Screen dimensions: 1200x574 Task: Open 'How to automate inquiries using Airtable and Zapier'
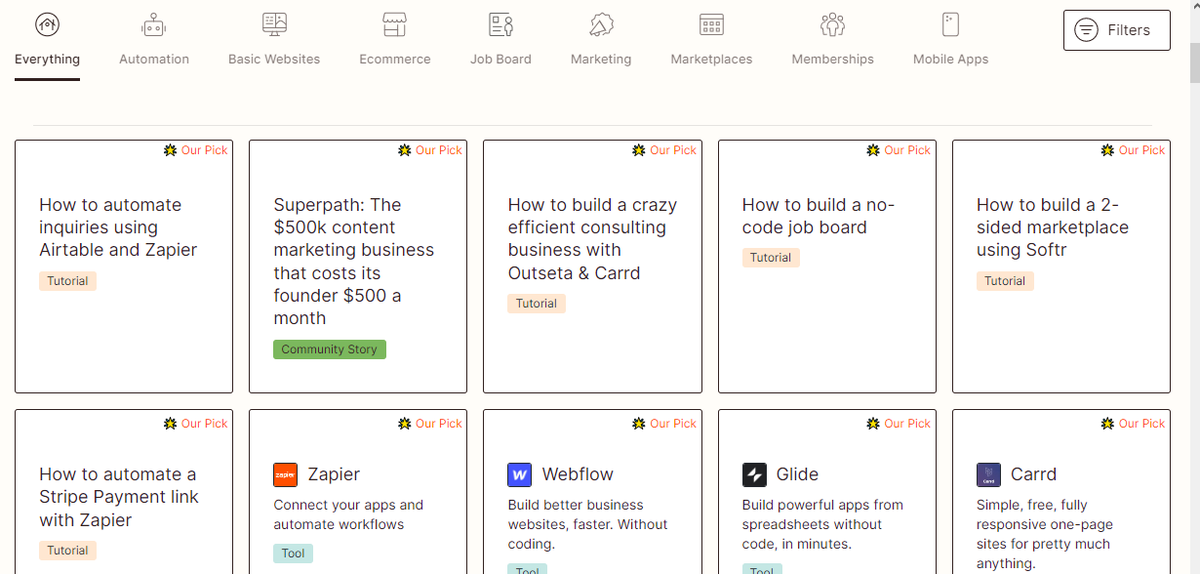(118, 227)
